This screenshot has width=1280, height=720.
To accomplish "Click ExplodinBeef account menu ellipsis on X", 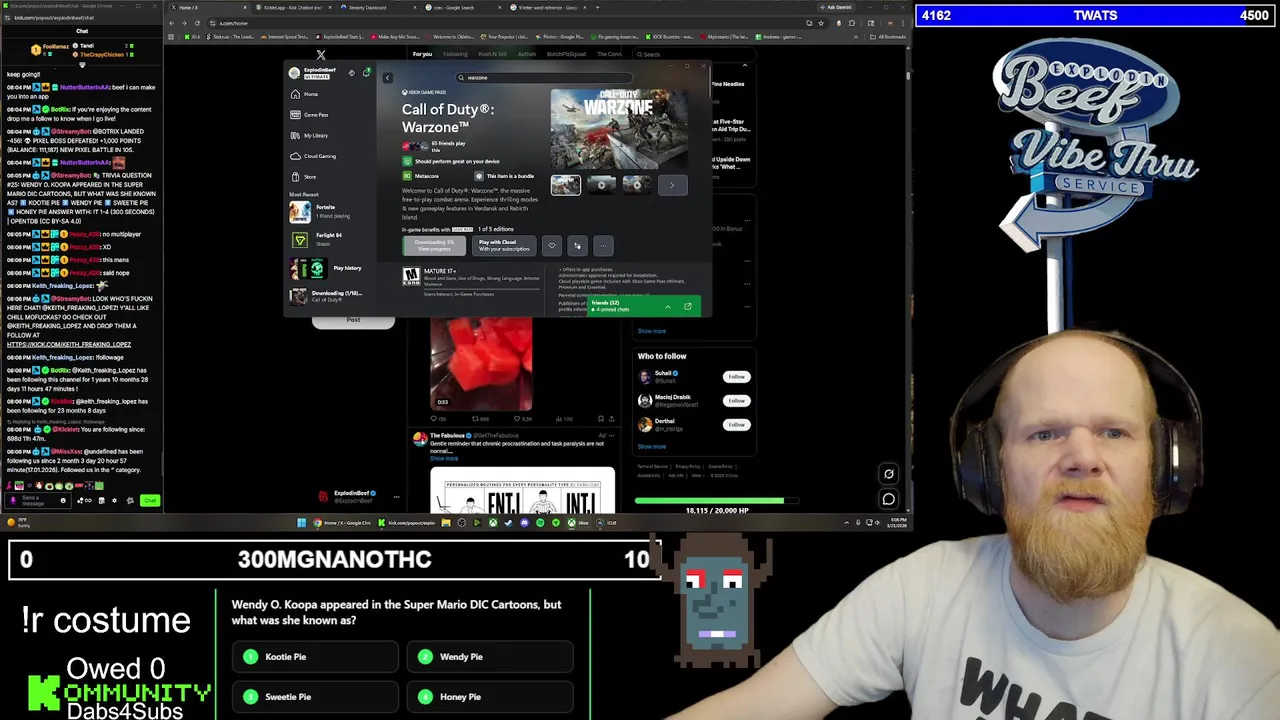I will pyautogui.click(x=396, y=496).
